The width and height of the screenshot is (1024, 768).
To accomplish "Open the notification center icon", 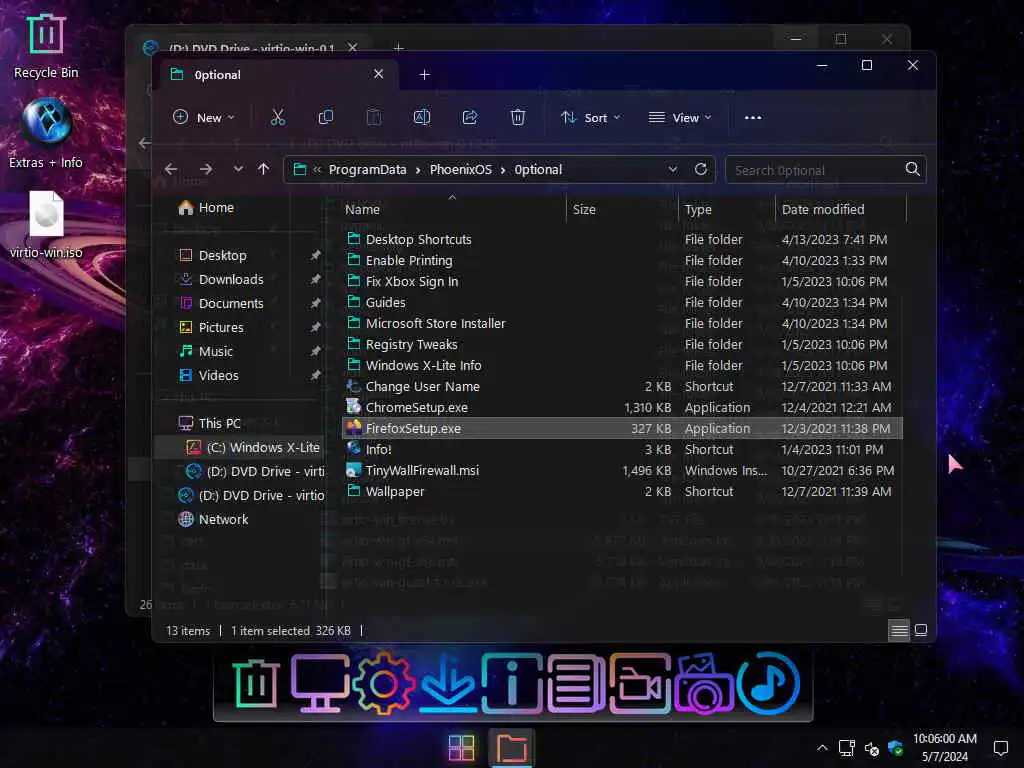I will tap(1000, 748).
